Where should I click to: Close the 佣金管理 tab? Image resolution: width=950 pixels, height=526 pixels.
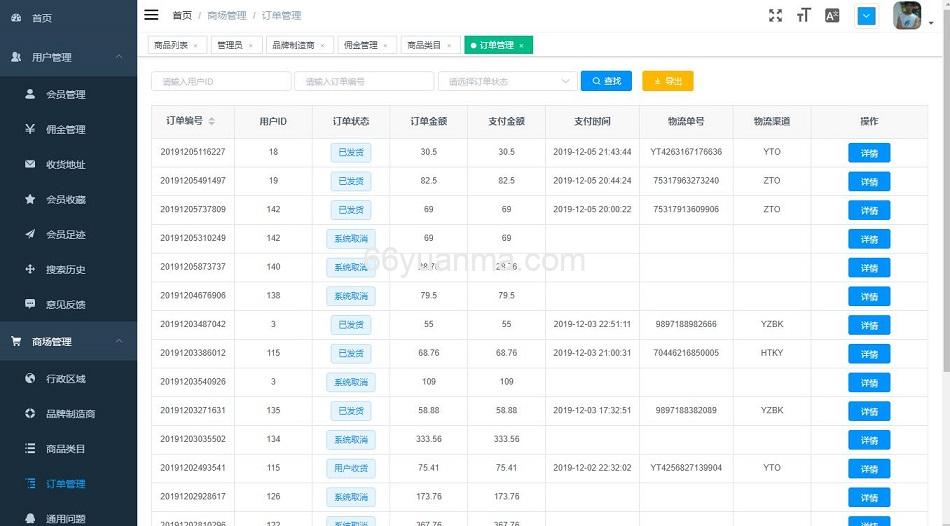[x=385, y=45]
